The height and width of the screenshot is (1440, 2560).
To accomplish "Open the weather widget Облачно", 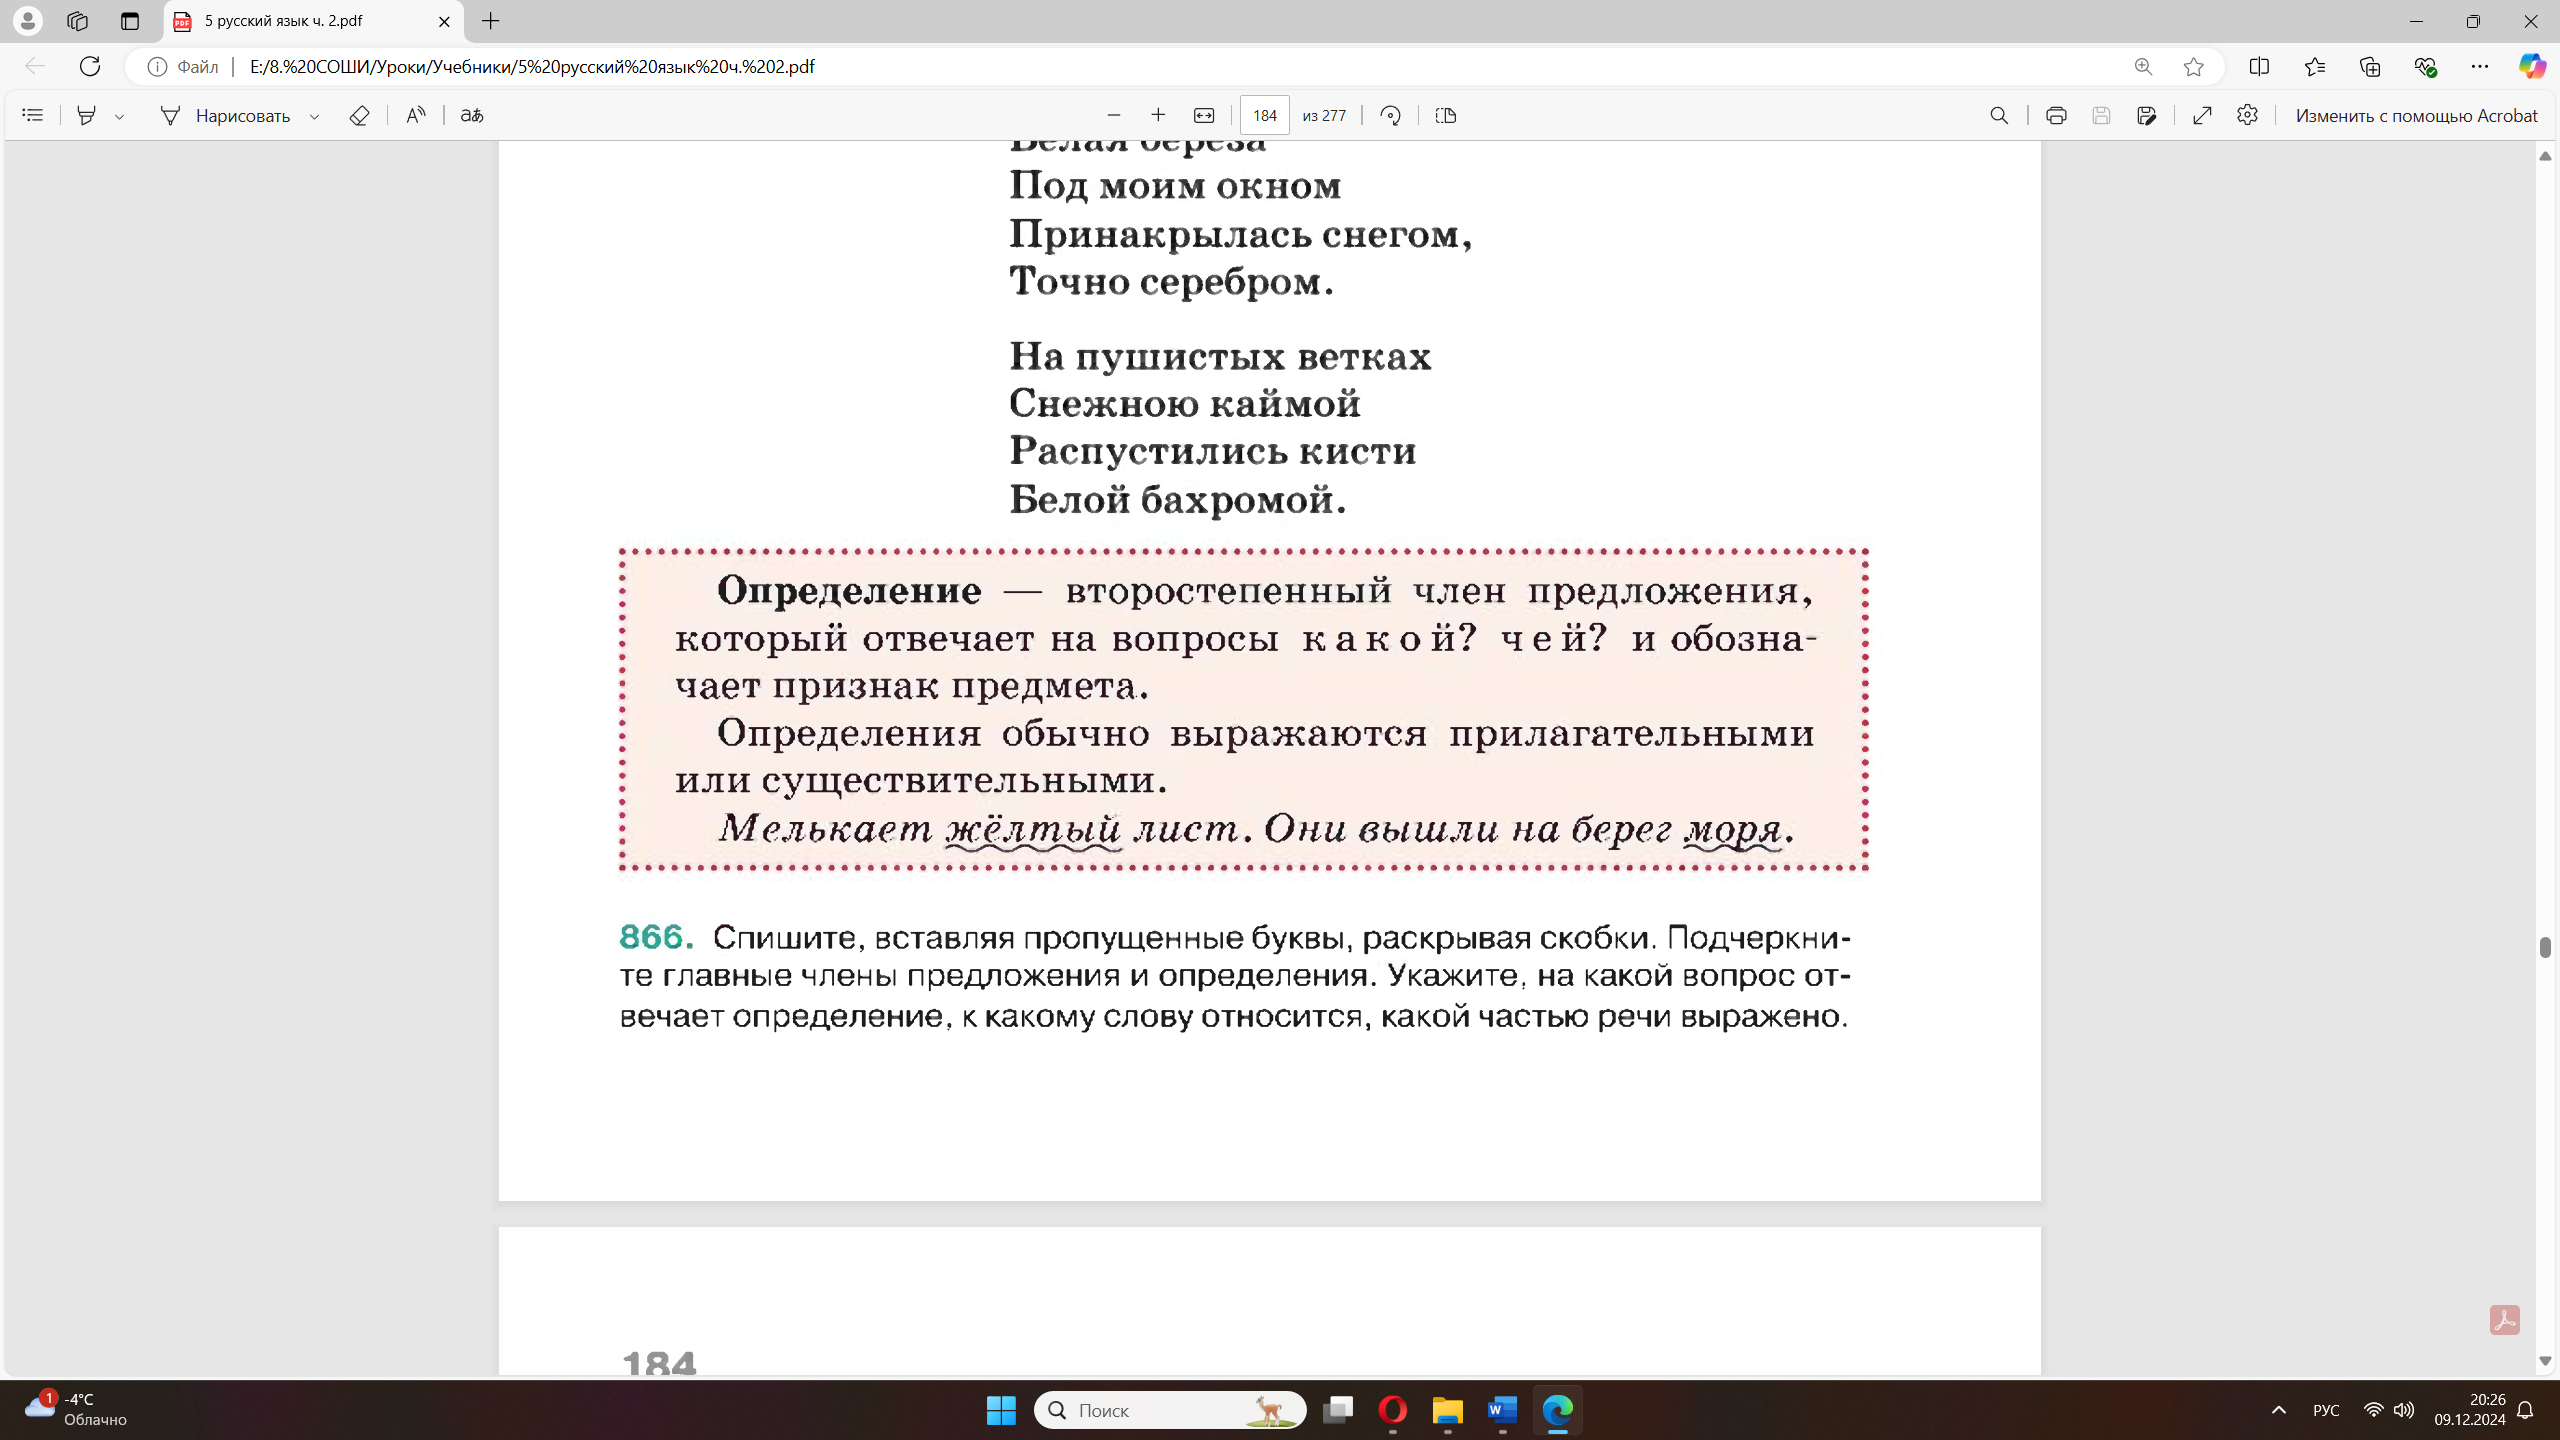I will (x=75, y=1410).
